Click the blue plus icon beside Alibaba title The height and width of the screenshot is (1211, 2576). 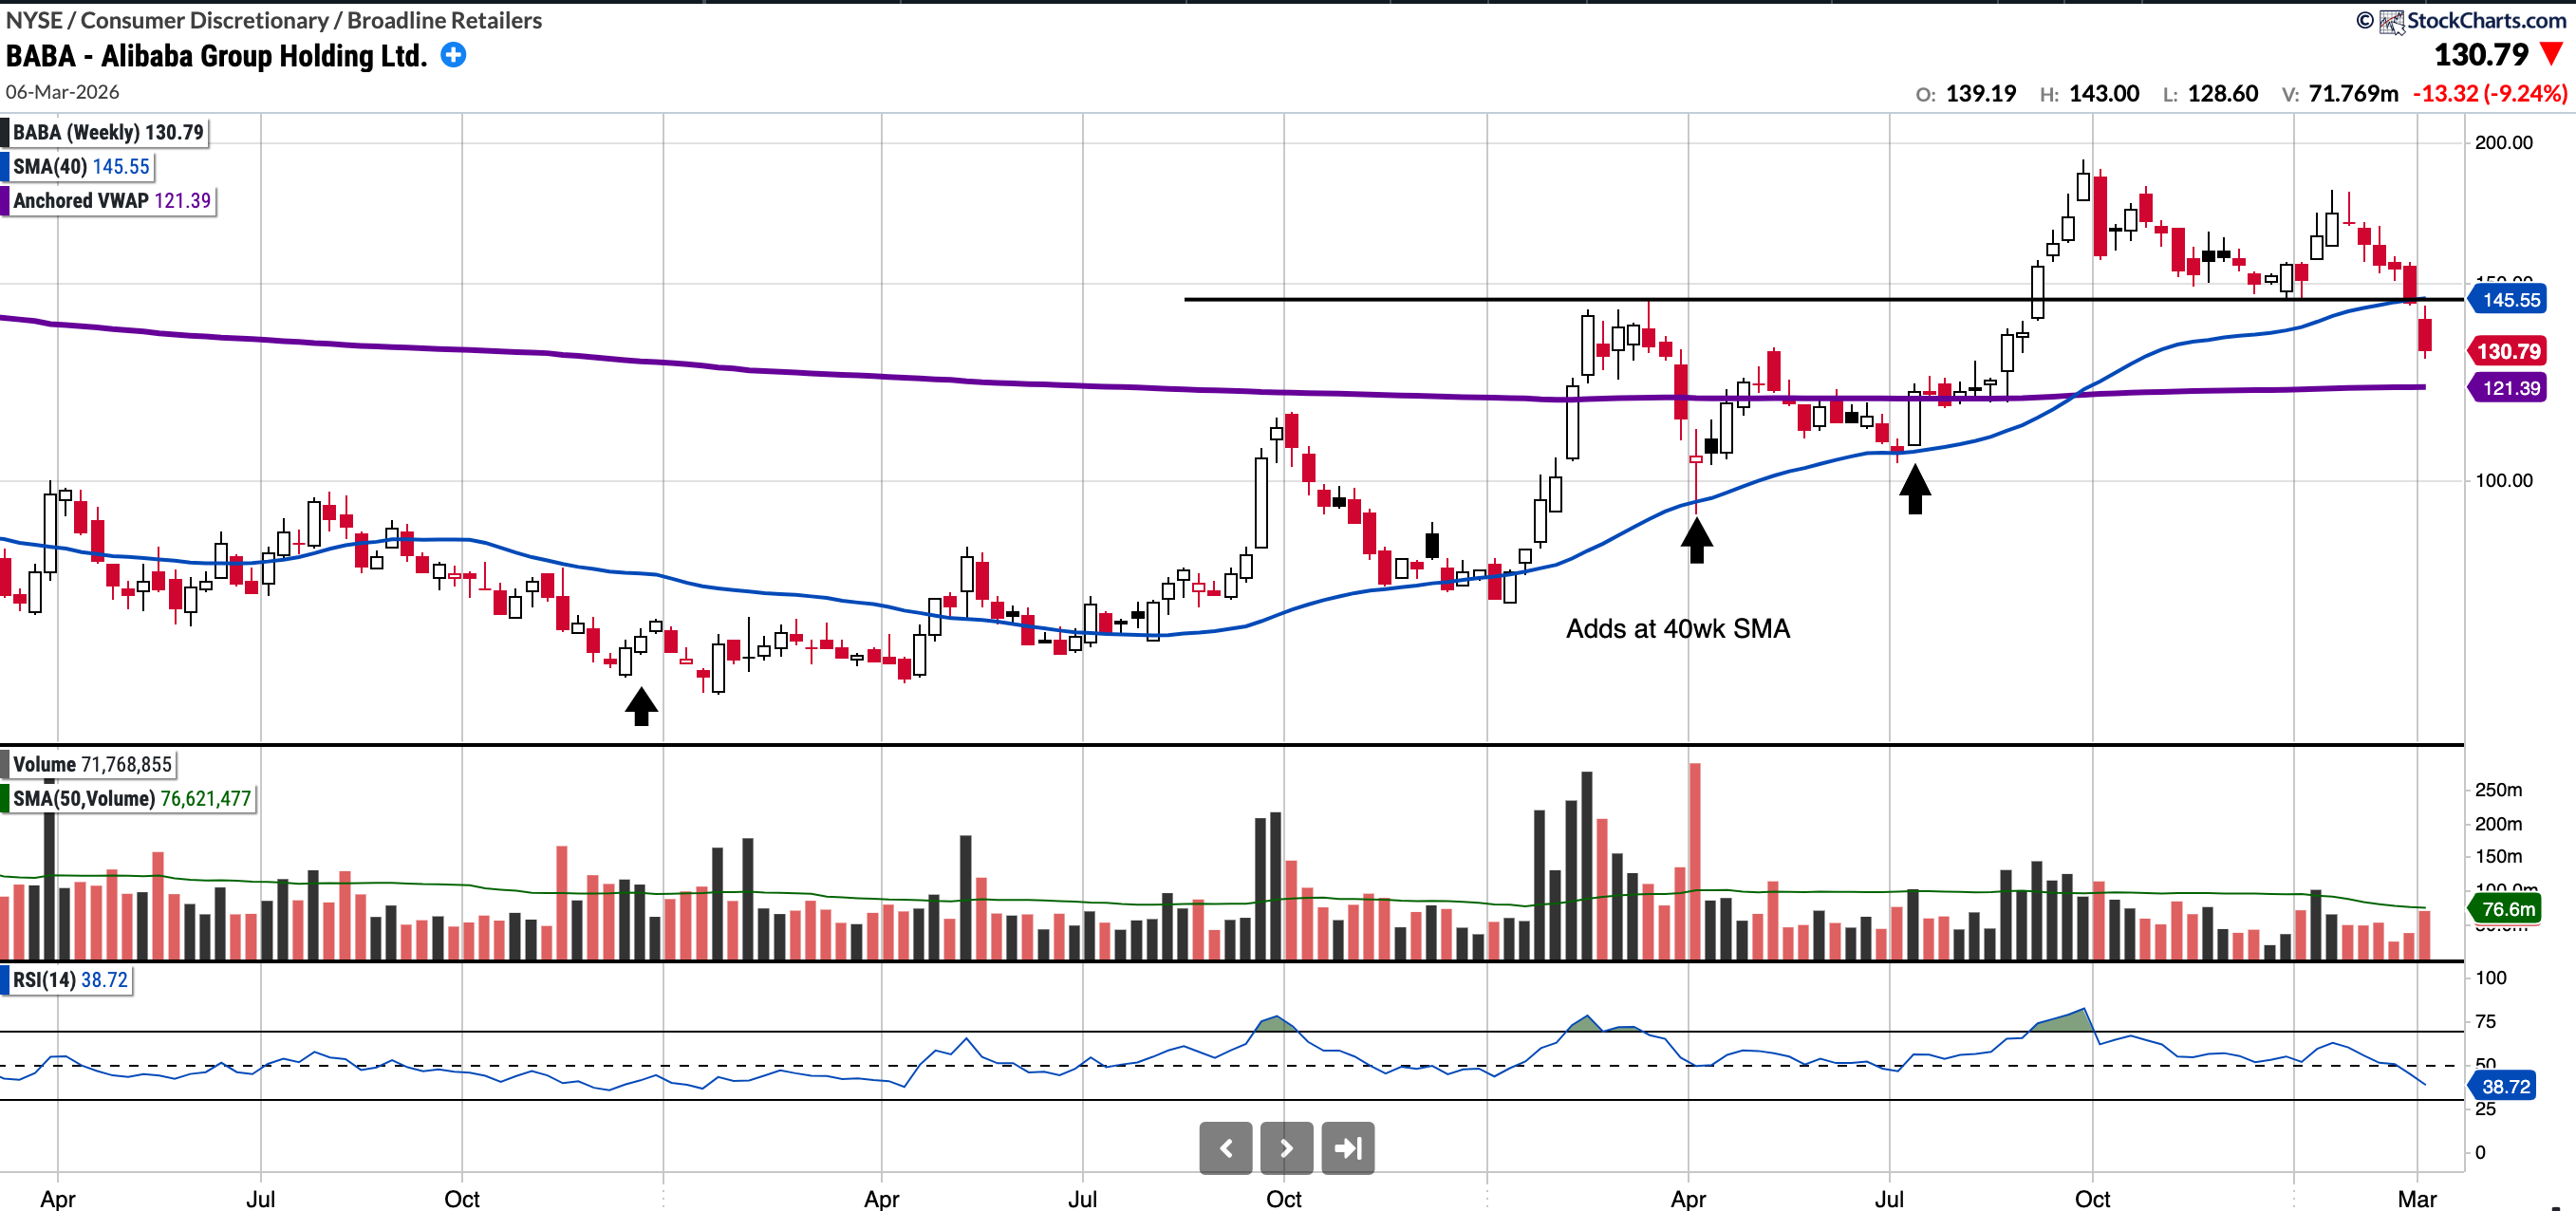[453, 55]
